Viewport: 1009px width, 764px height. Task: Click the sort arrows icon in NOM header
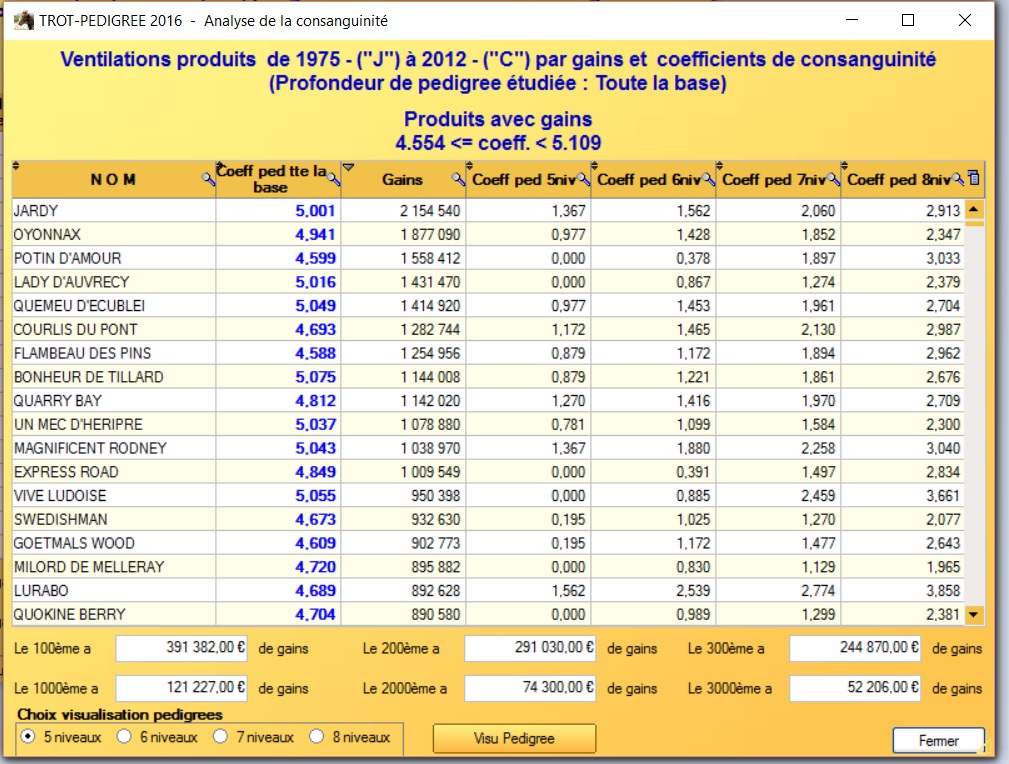(x=16, y=166)
